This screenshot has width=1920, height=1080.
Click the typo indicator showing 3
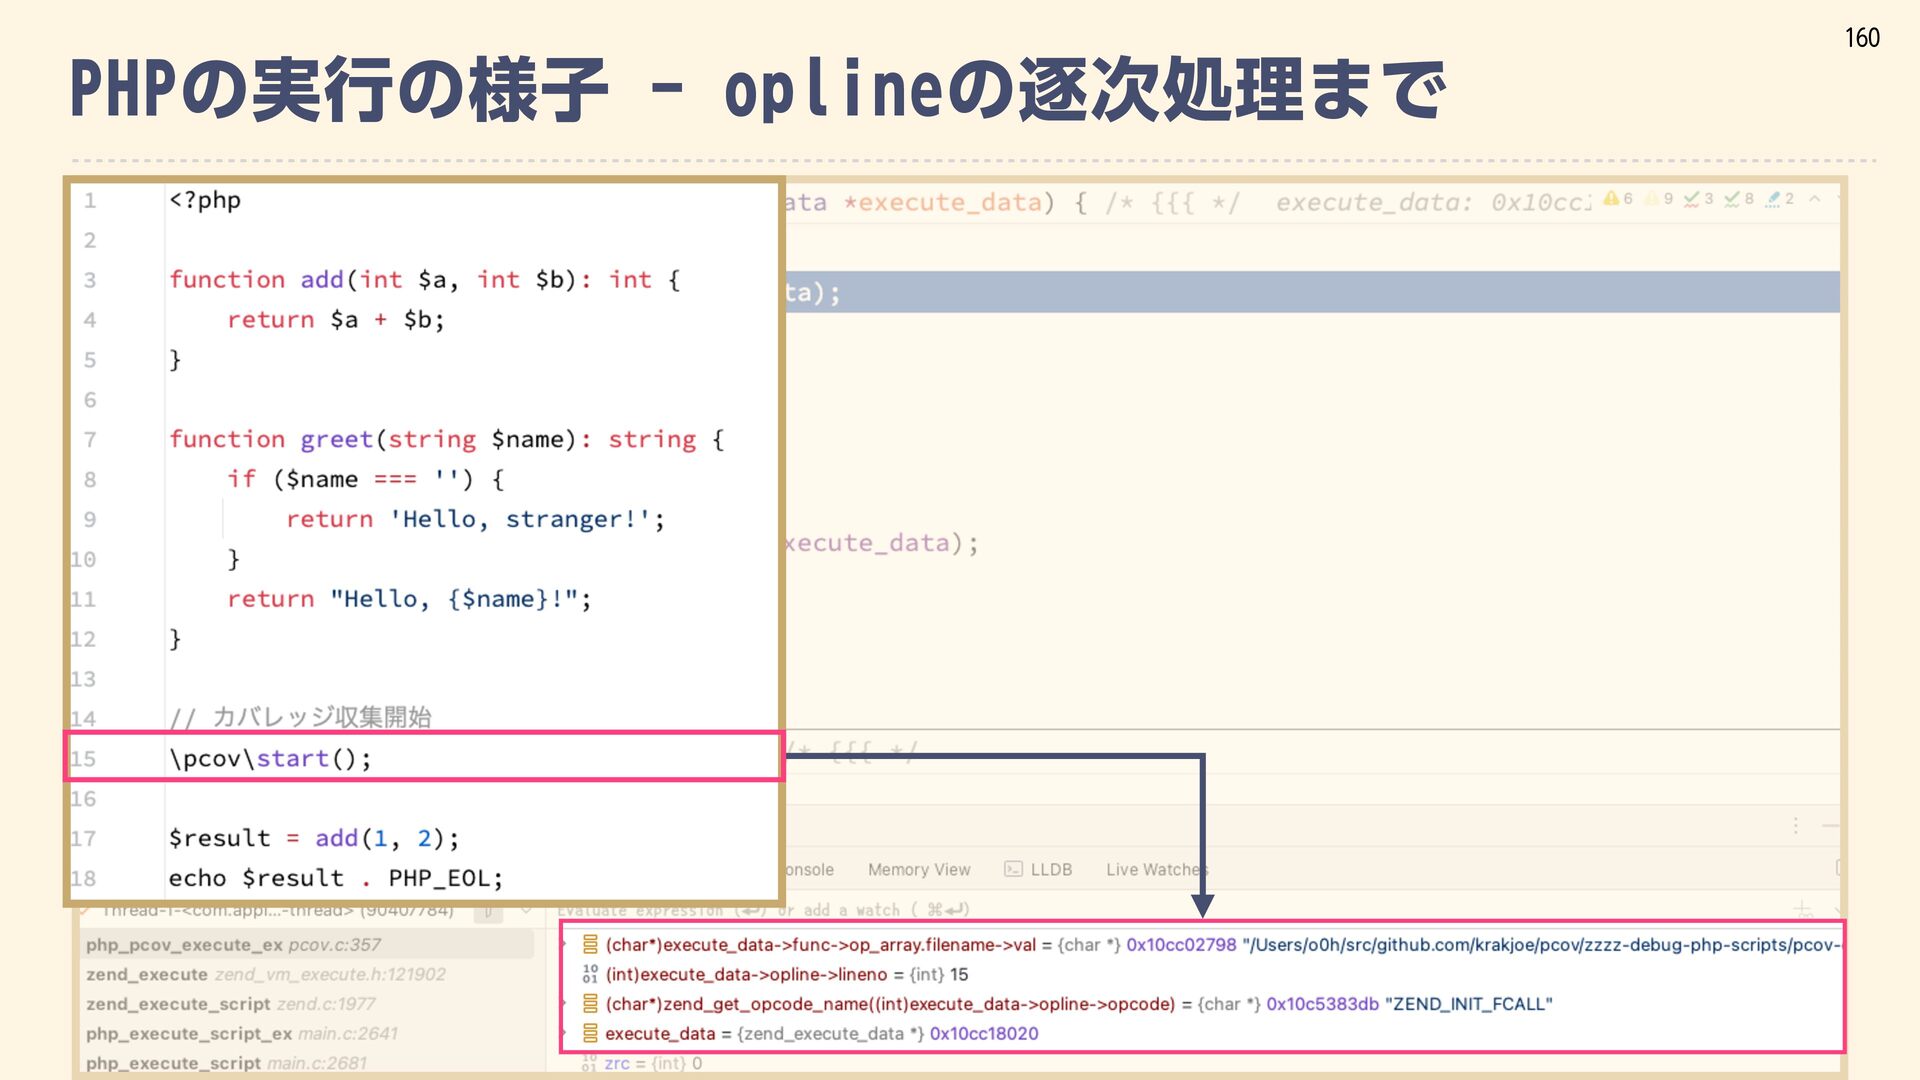click(1698, 199)
